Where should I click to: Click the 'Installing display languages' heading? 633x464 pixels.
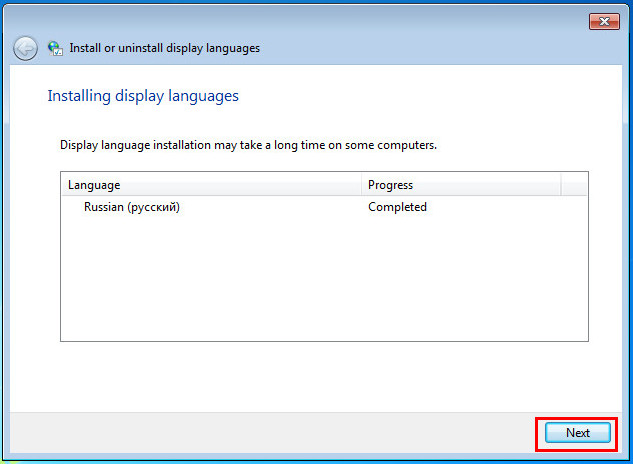143,96
